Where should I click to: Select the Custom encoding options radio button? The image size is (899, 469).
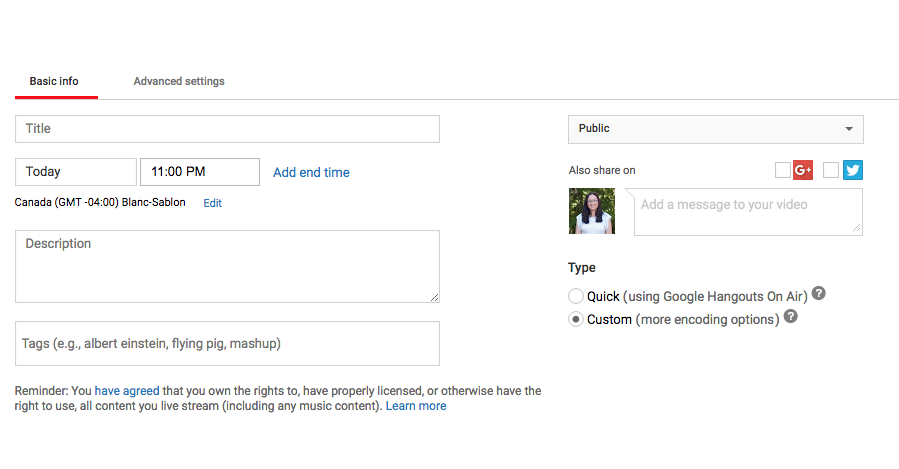pos(575,319)
